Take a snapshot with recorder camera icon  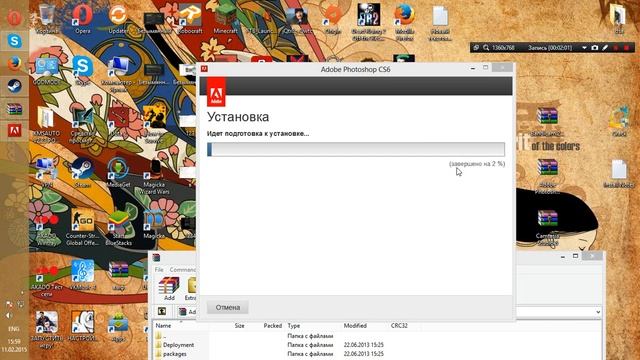pyautogui.click(x=594, y=48)
